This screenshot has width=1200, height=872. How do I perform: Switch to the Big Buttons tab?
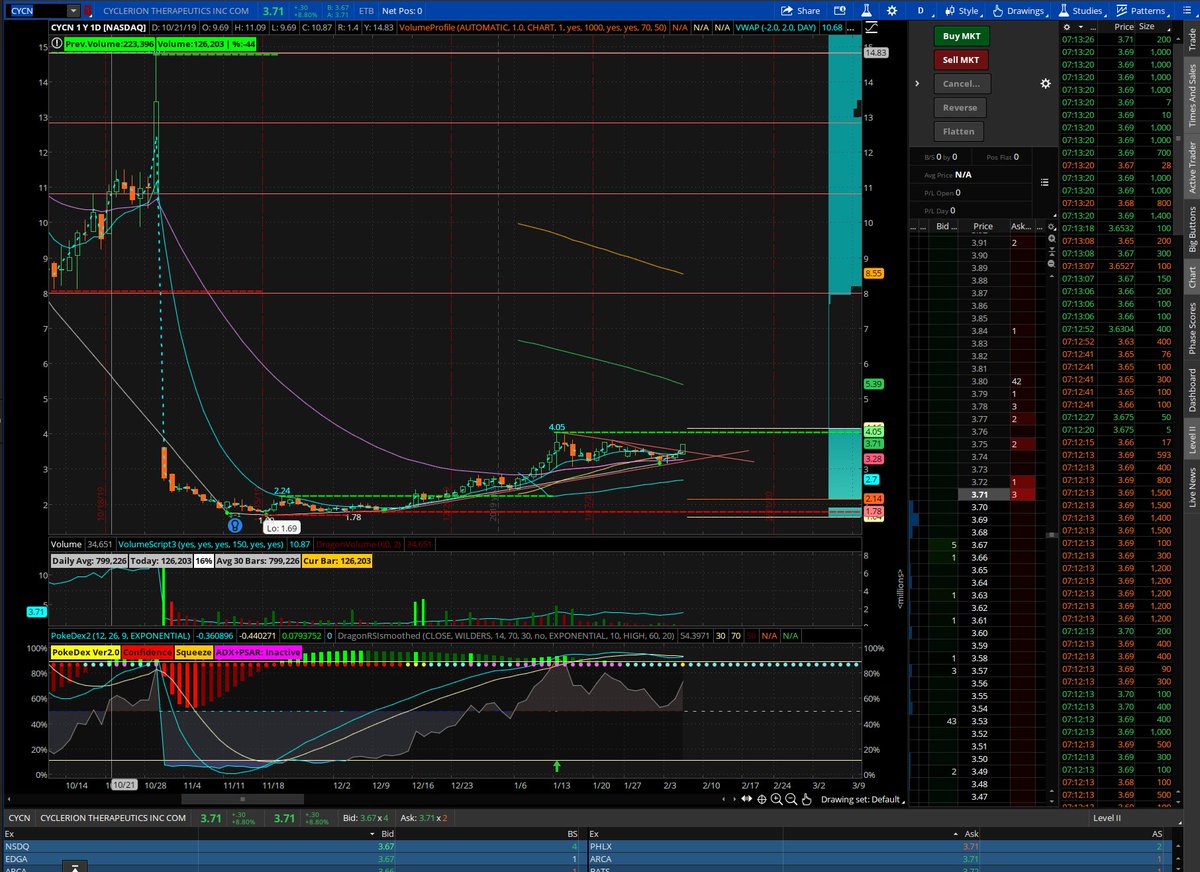coord(1191,229)
